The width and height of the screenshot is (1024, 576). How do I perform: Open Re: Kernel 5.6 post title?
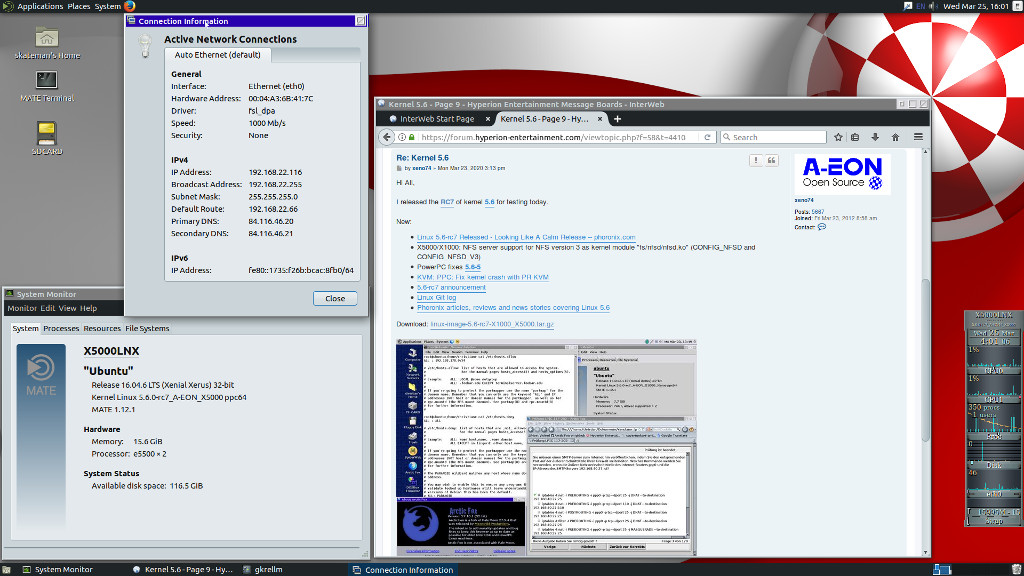(423, 157)
